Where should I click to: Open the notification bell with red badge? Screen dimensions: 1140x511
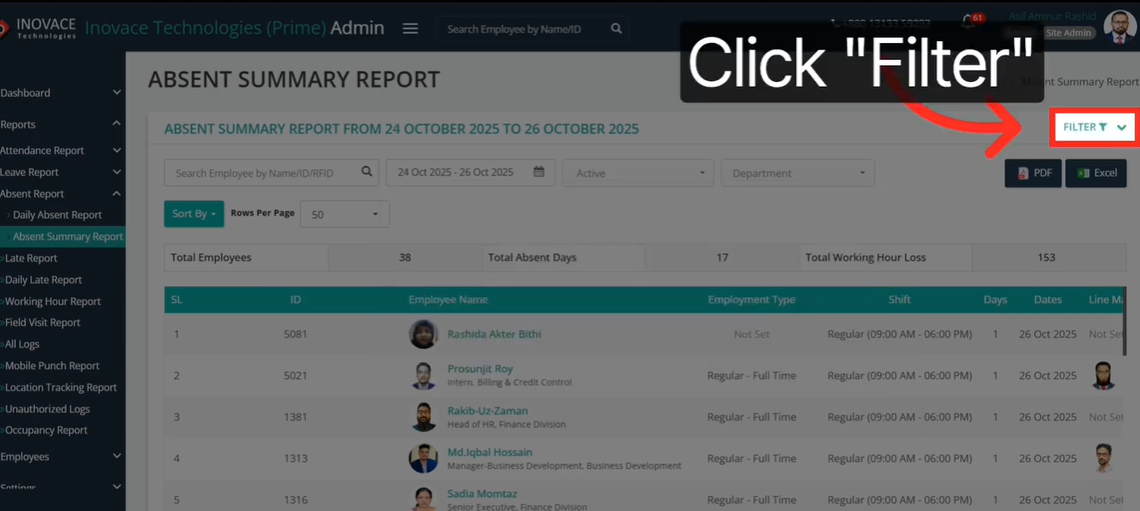point(968,21)
